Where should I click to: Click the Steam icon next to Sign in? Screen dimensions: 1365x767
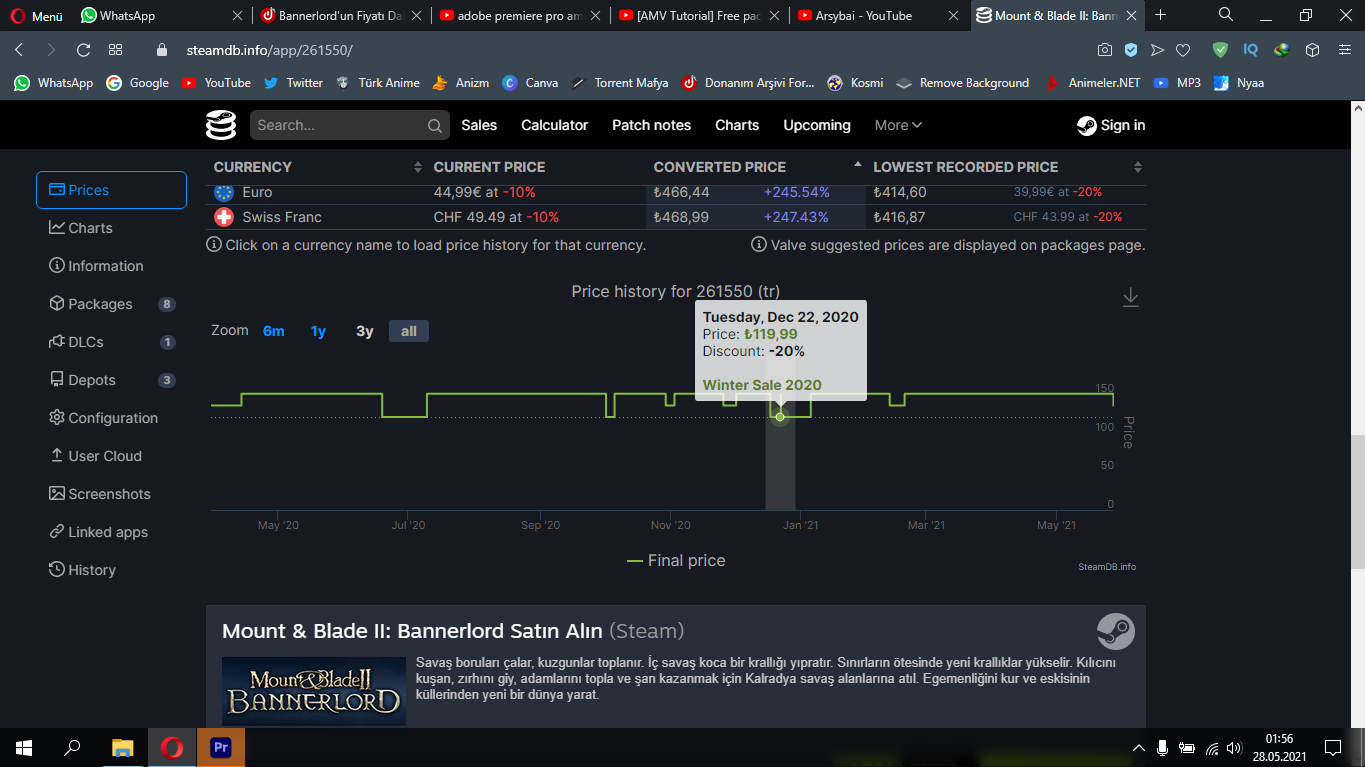(1086, 125)
